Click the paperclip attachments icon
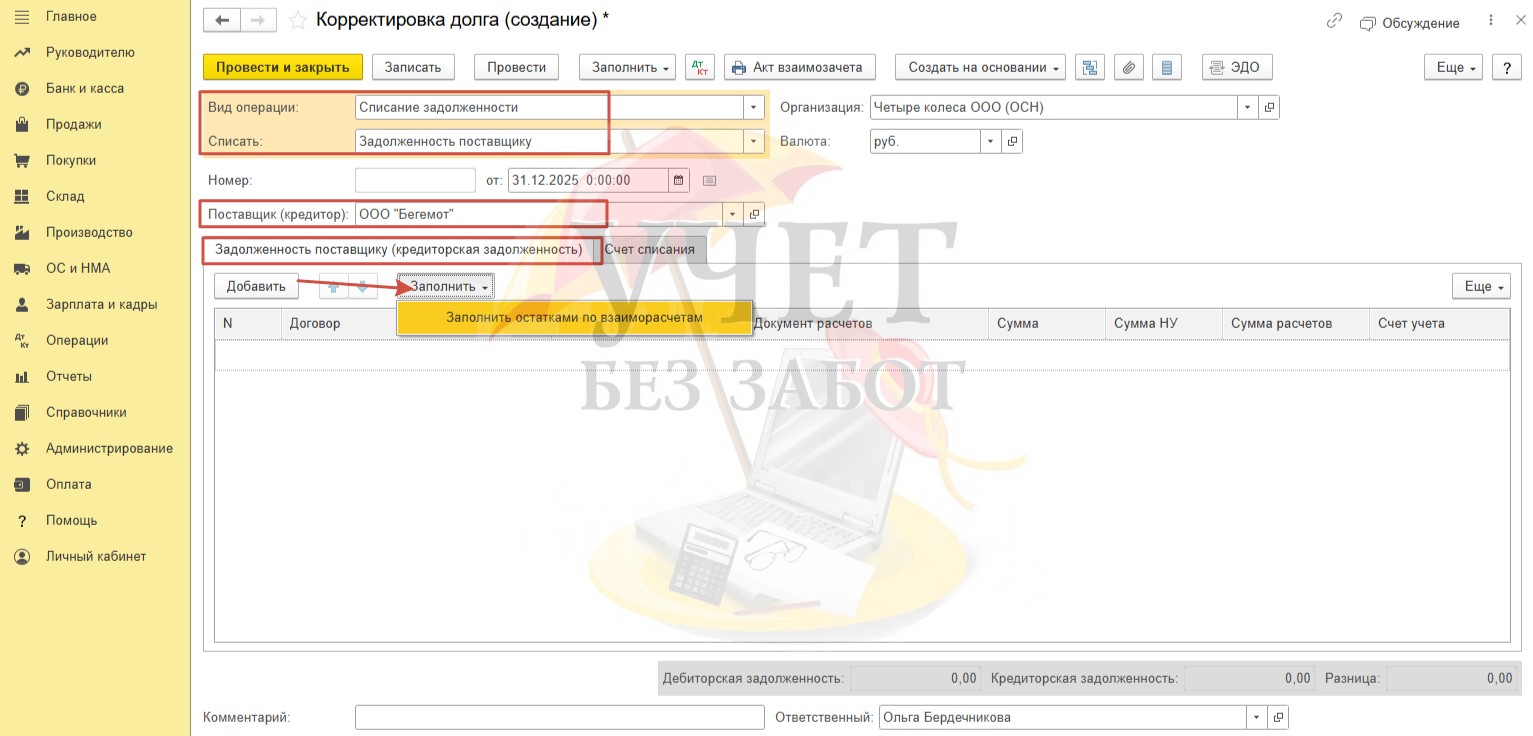Viewport: 1533px width, 736px height. tap(1127, 67)
